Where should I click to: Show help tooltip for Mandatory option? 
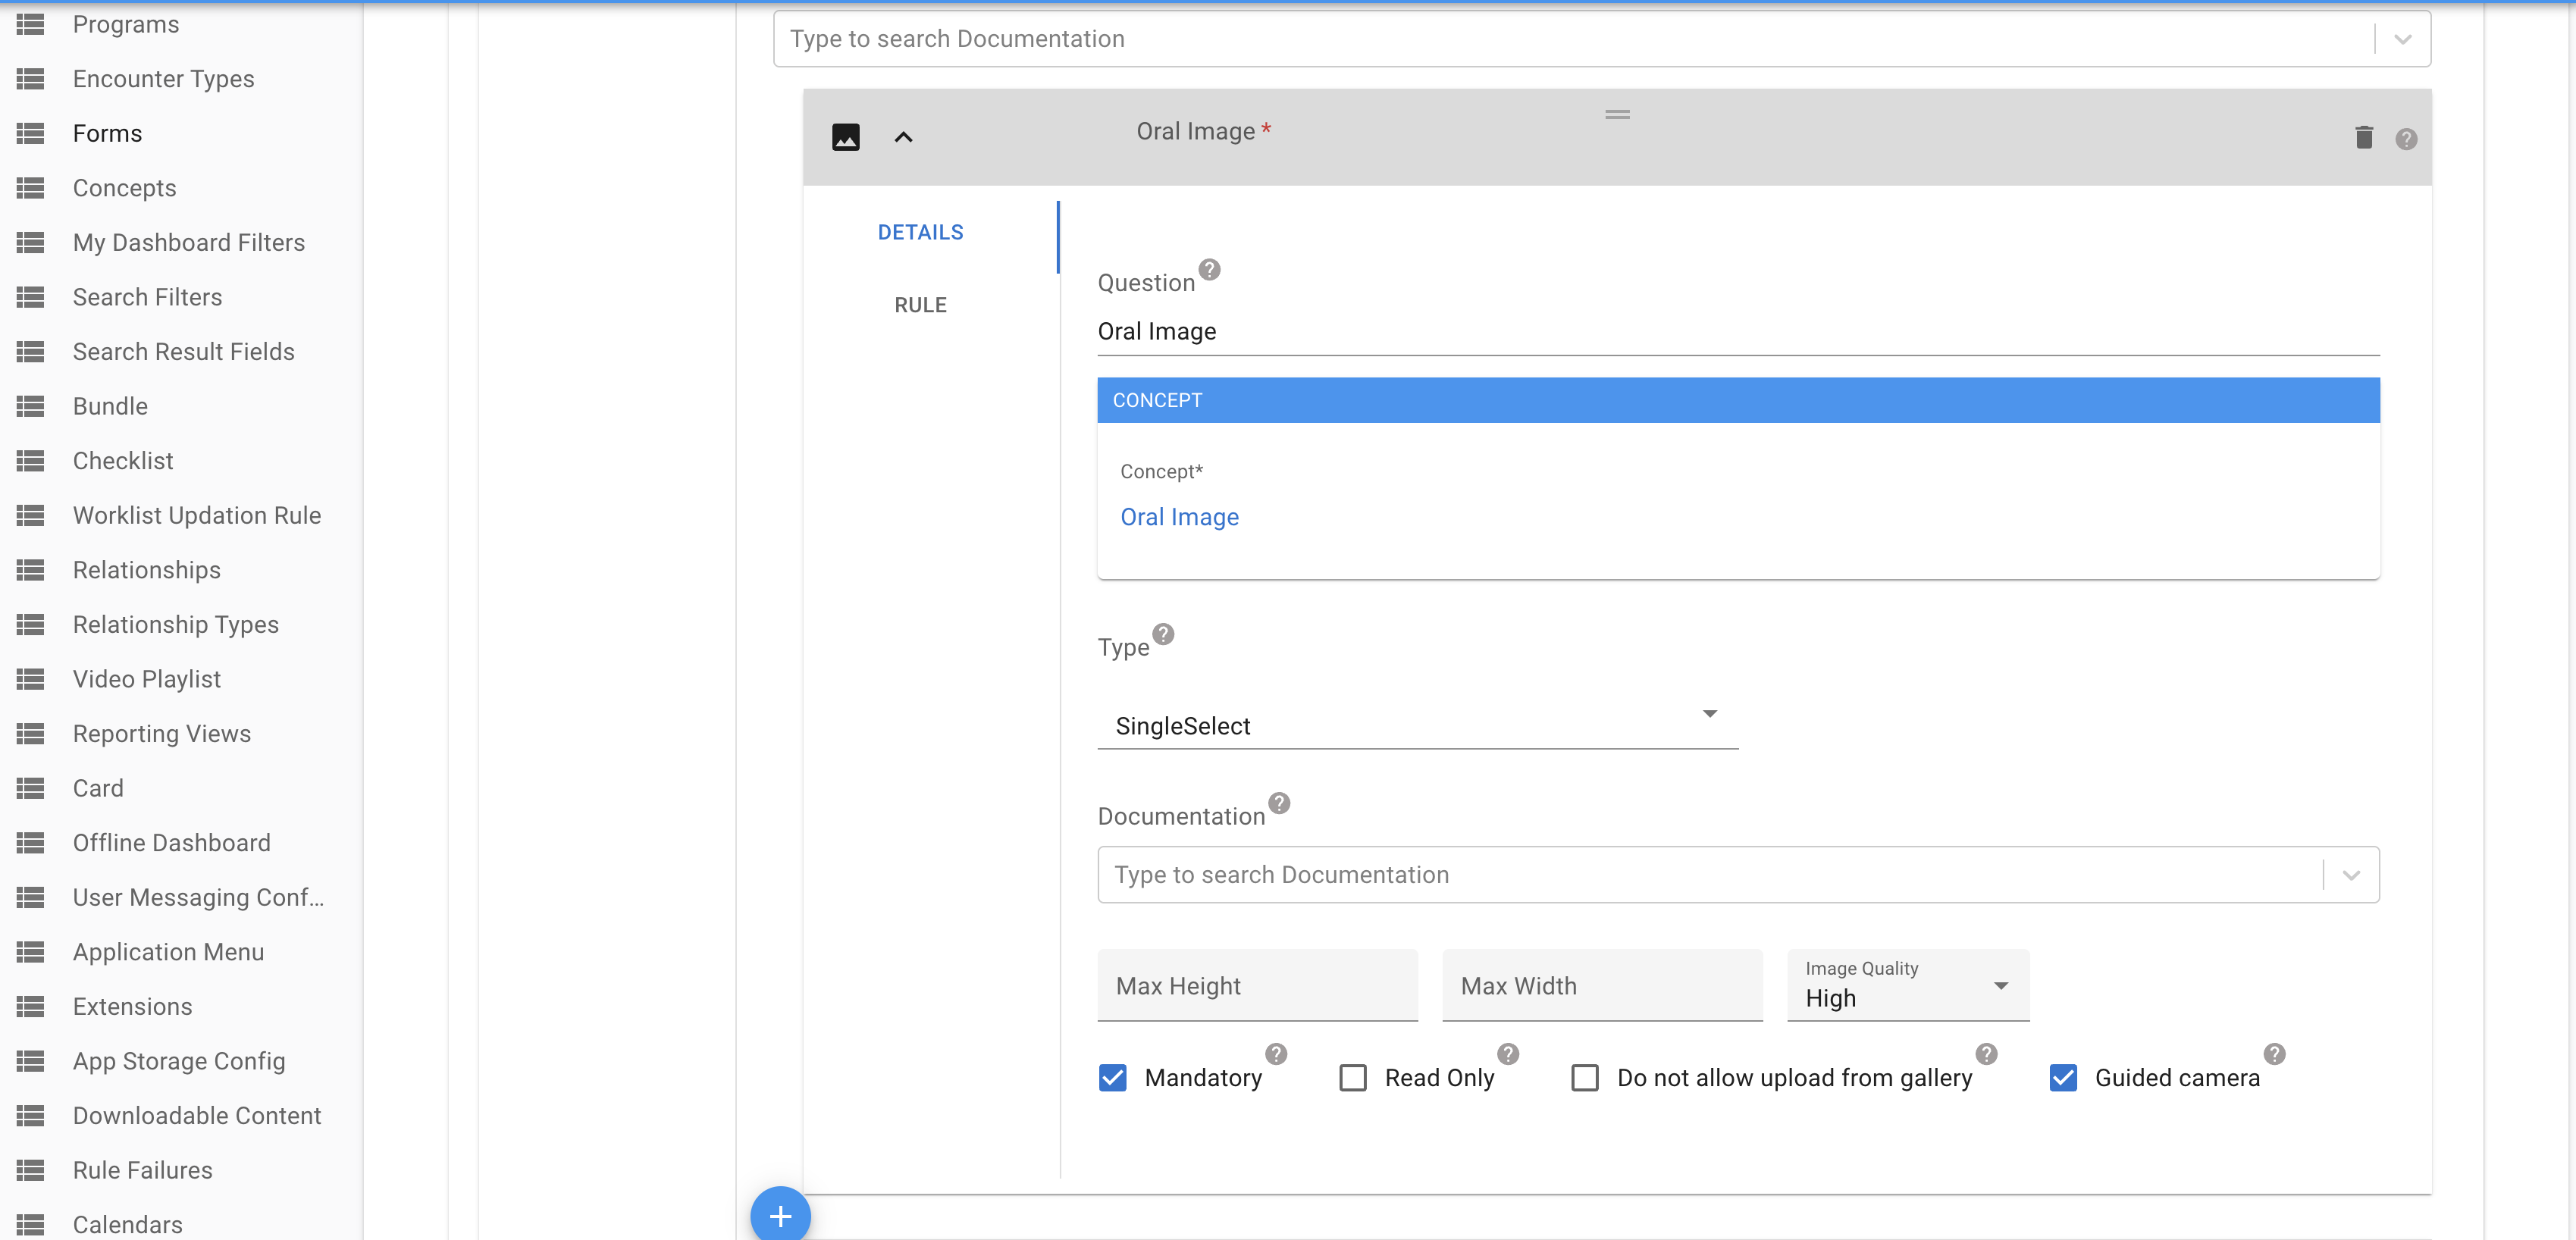click(1276, 1054)
